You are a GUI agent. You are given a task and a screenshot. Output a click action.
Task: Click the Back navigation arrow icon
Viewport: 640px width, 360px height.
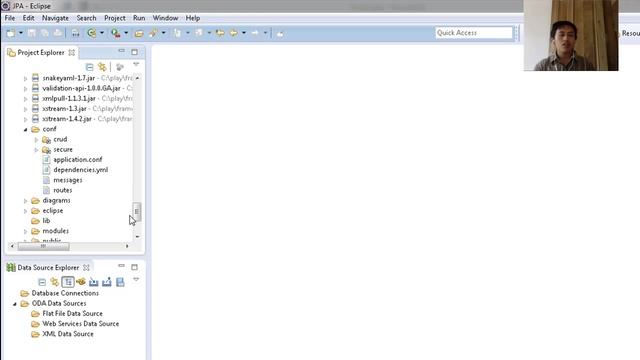(x=233, y=33)
